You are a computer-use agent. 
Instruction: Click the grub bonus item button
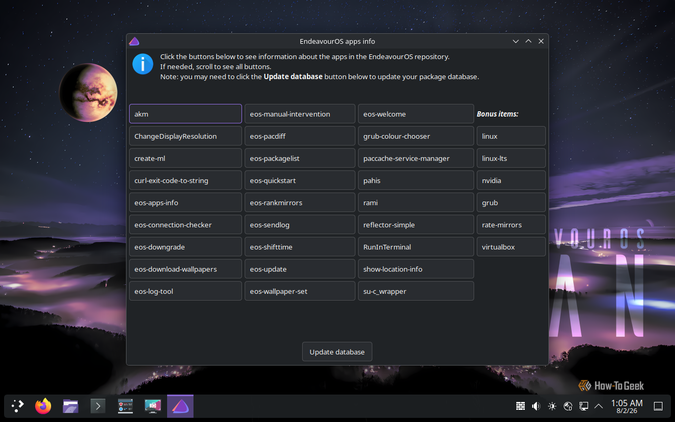(x=511, y=203)
